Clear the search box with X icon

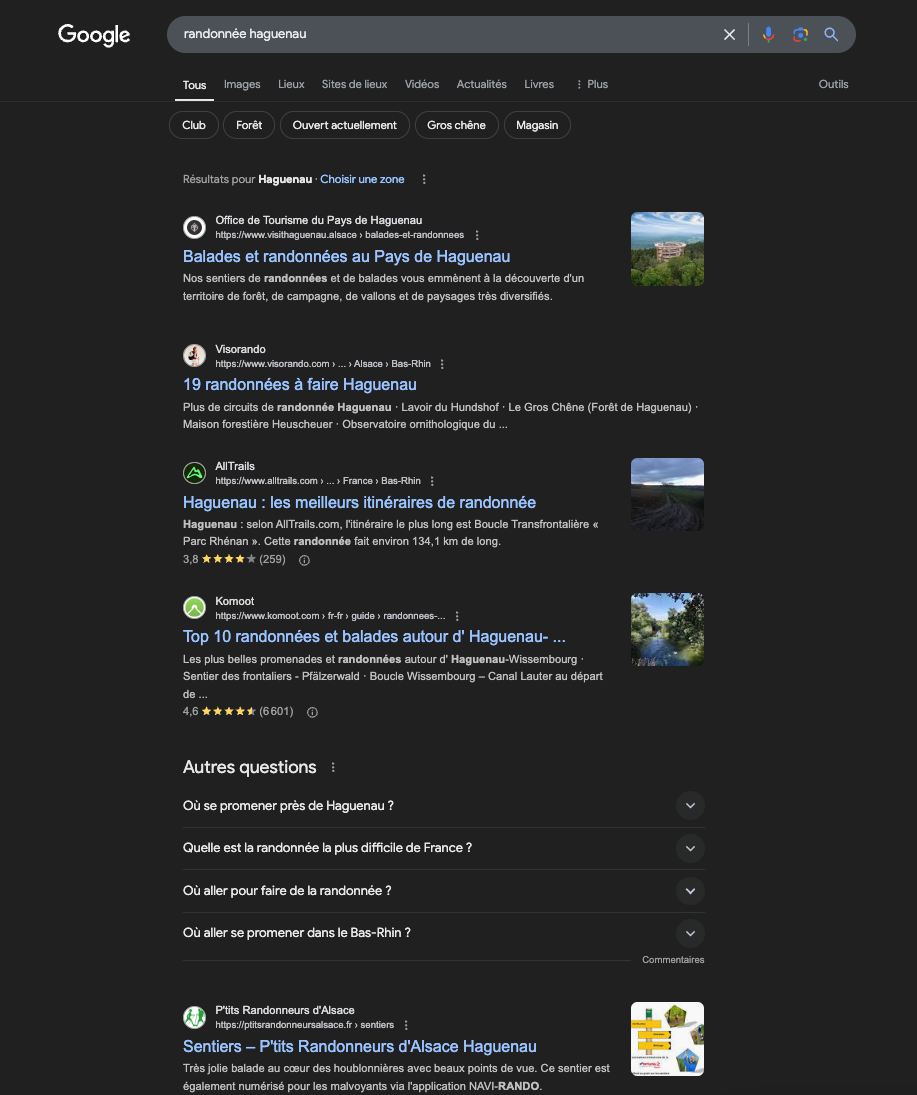[x=729, y=34]
